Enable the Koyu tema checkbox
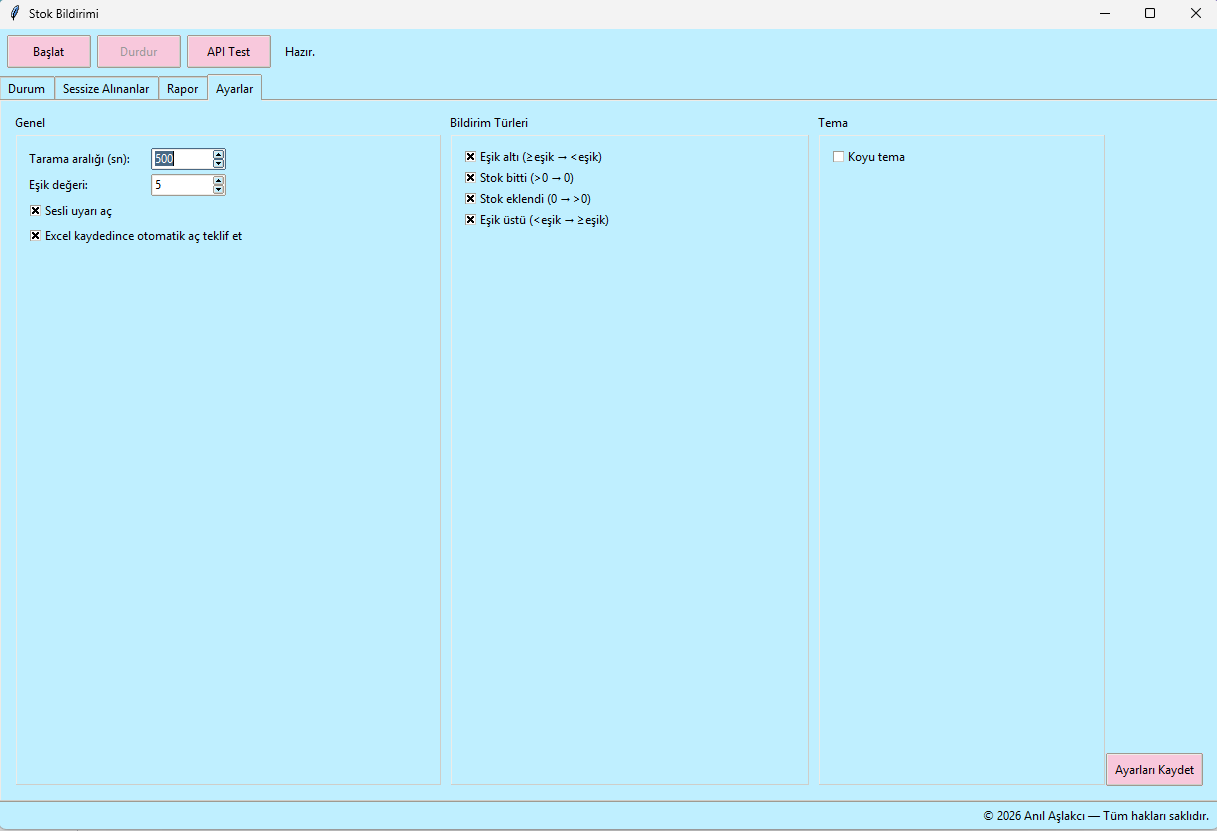The height and width of the screenshot is (831, 1217). pos(838,157)
